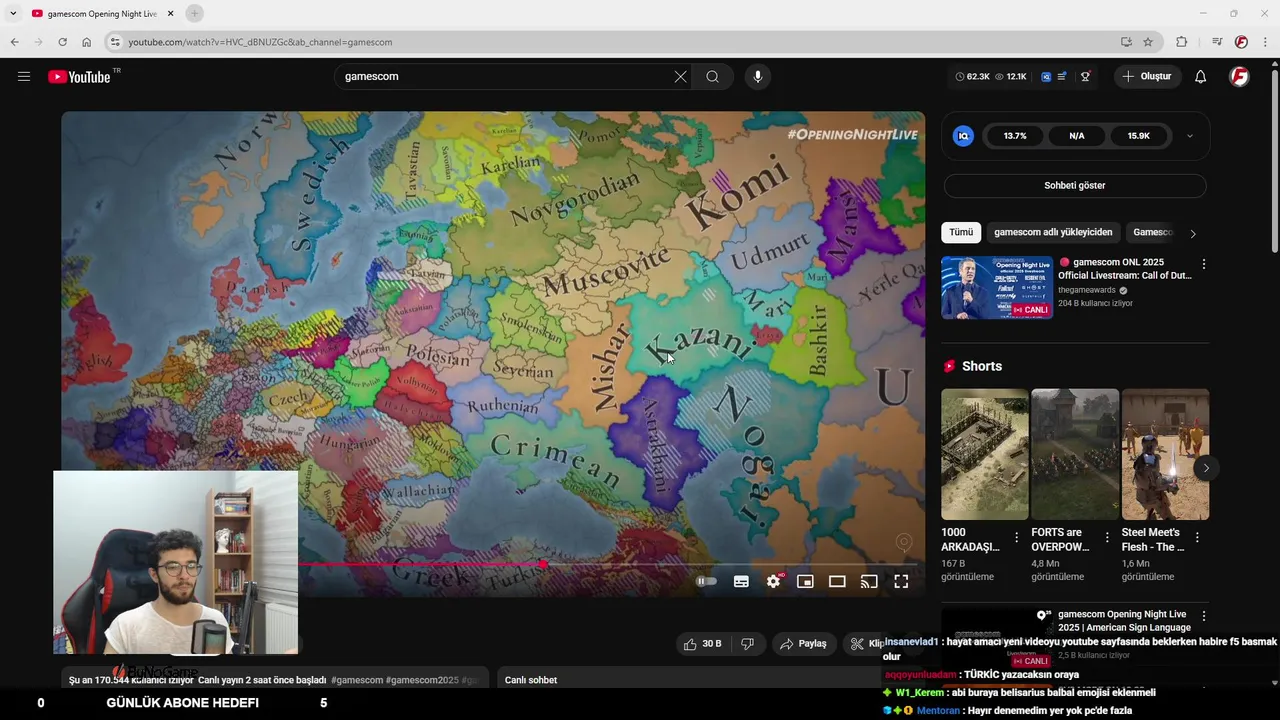Open options for FORTS are OVERPOW short
1280x720 pixels.
(x=1107, y=537)
